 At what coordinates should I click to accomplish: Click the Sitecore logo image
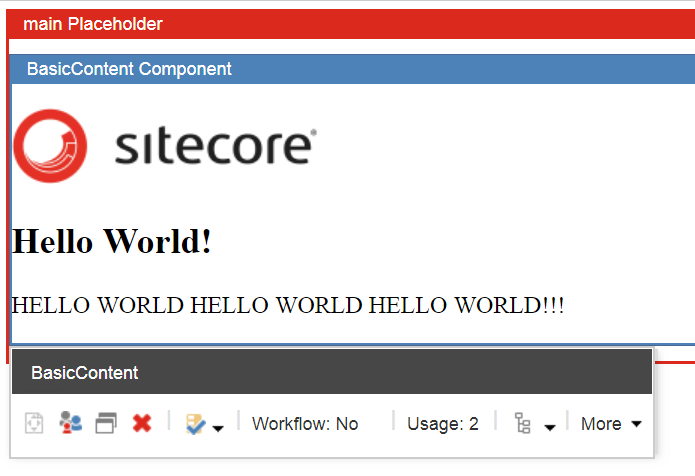(x=165, y=146)
